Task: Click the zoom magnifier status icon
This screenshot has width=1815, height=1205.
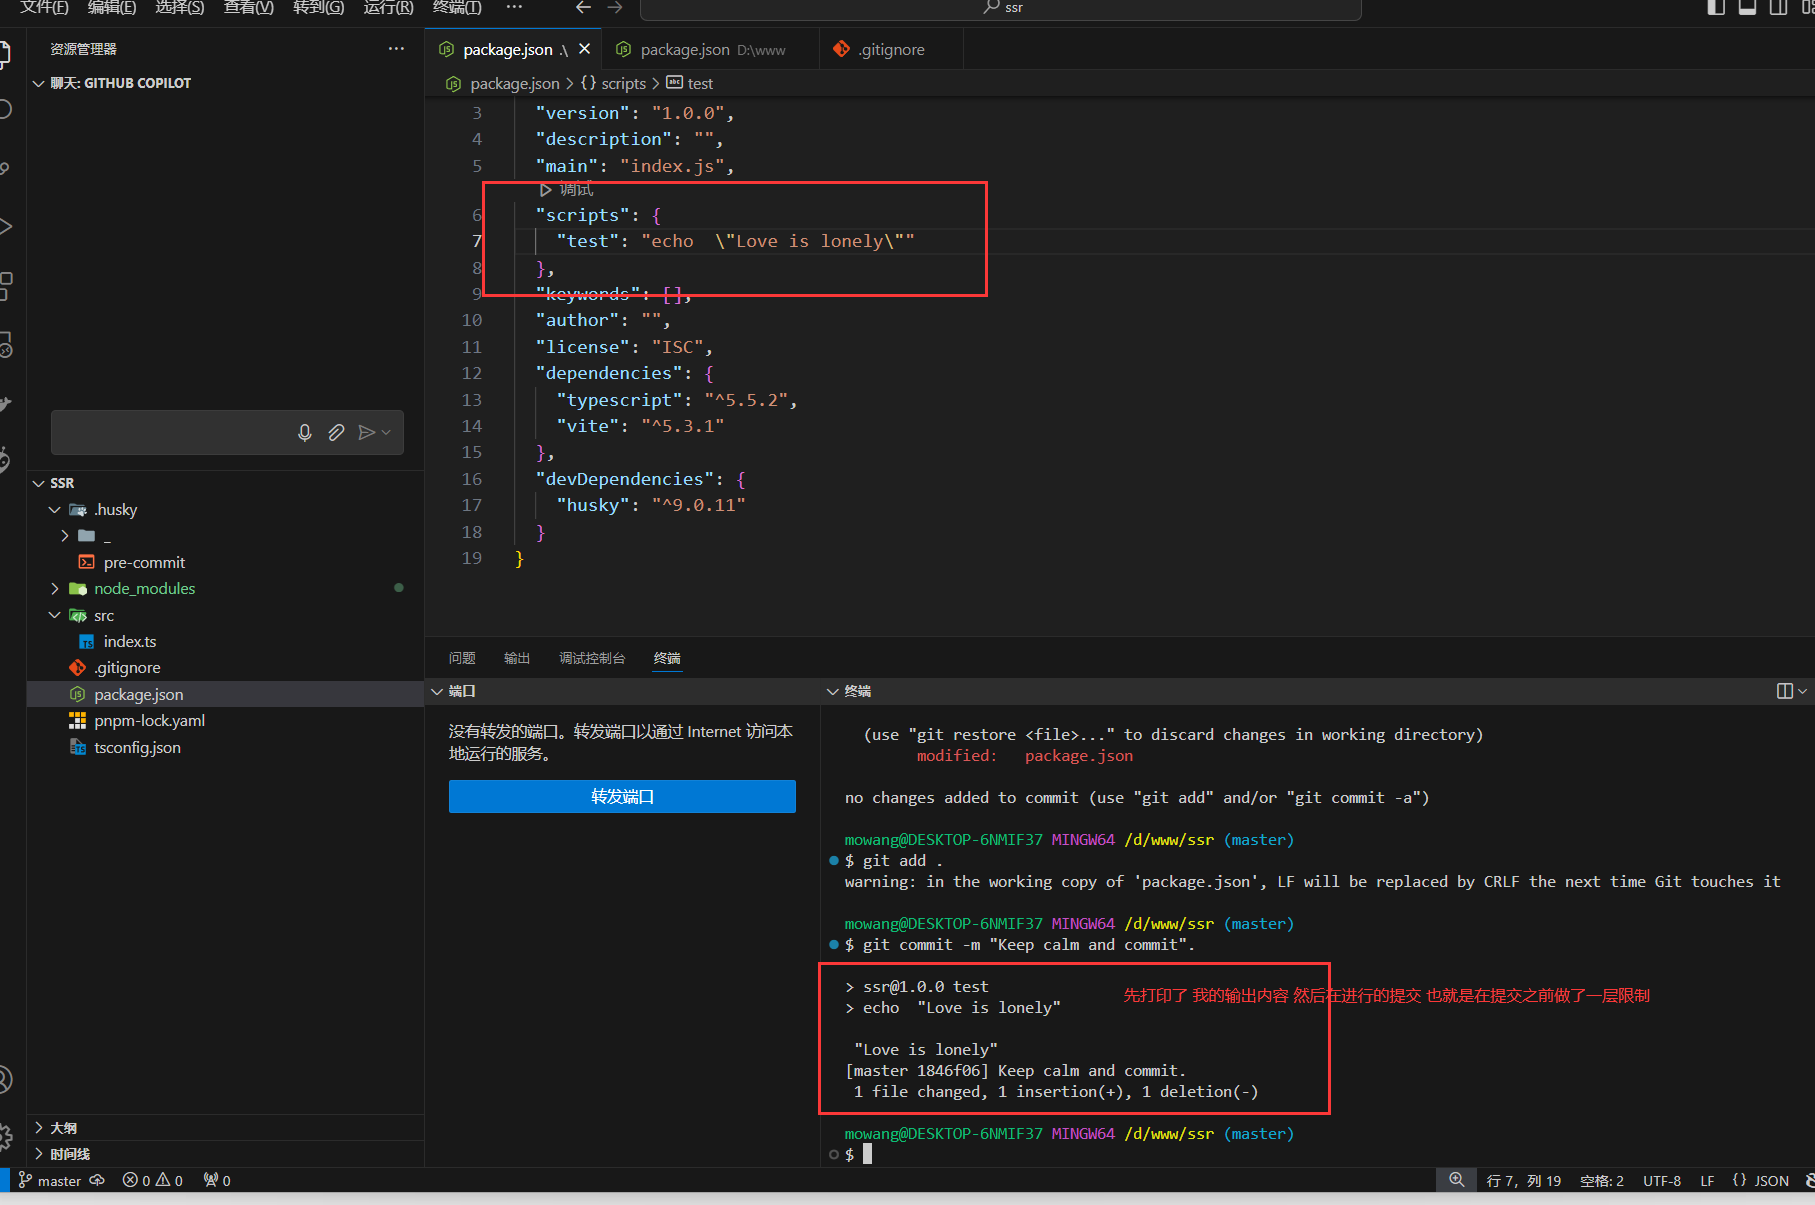Action: 1457,1181
